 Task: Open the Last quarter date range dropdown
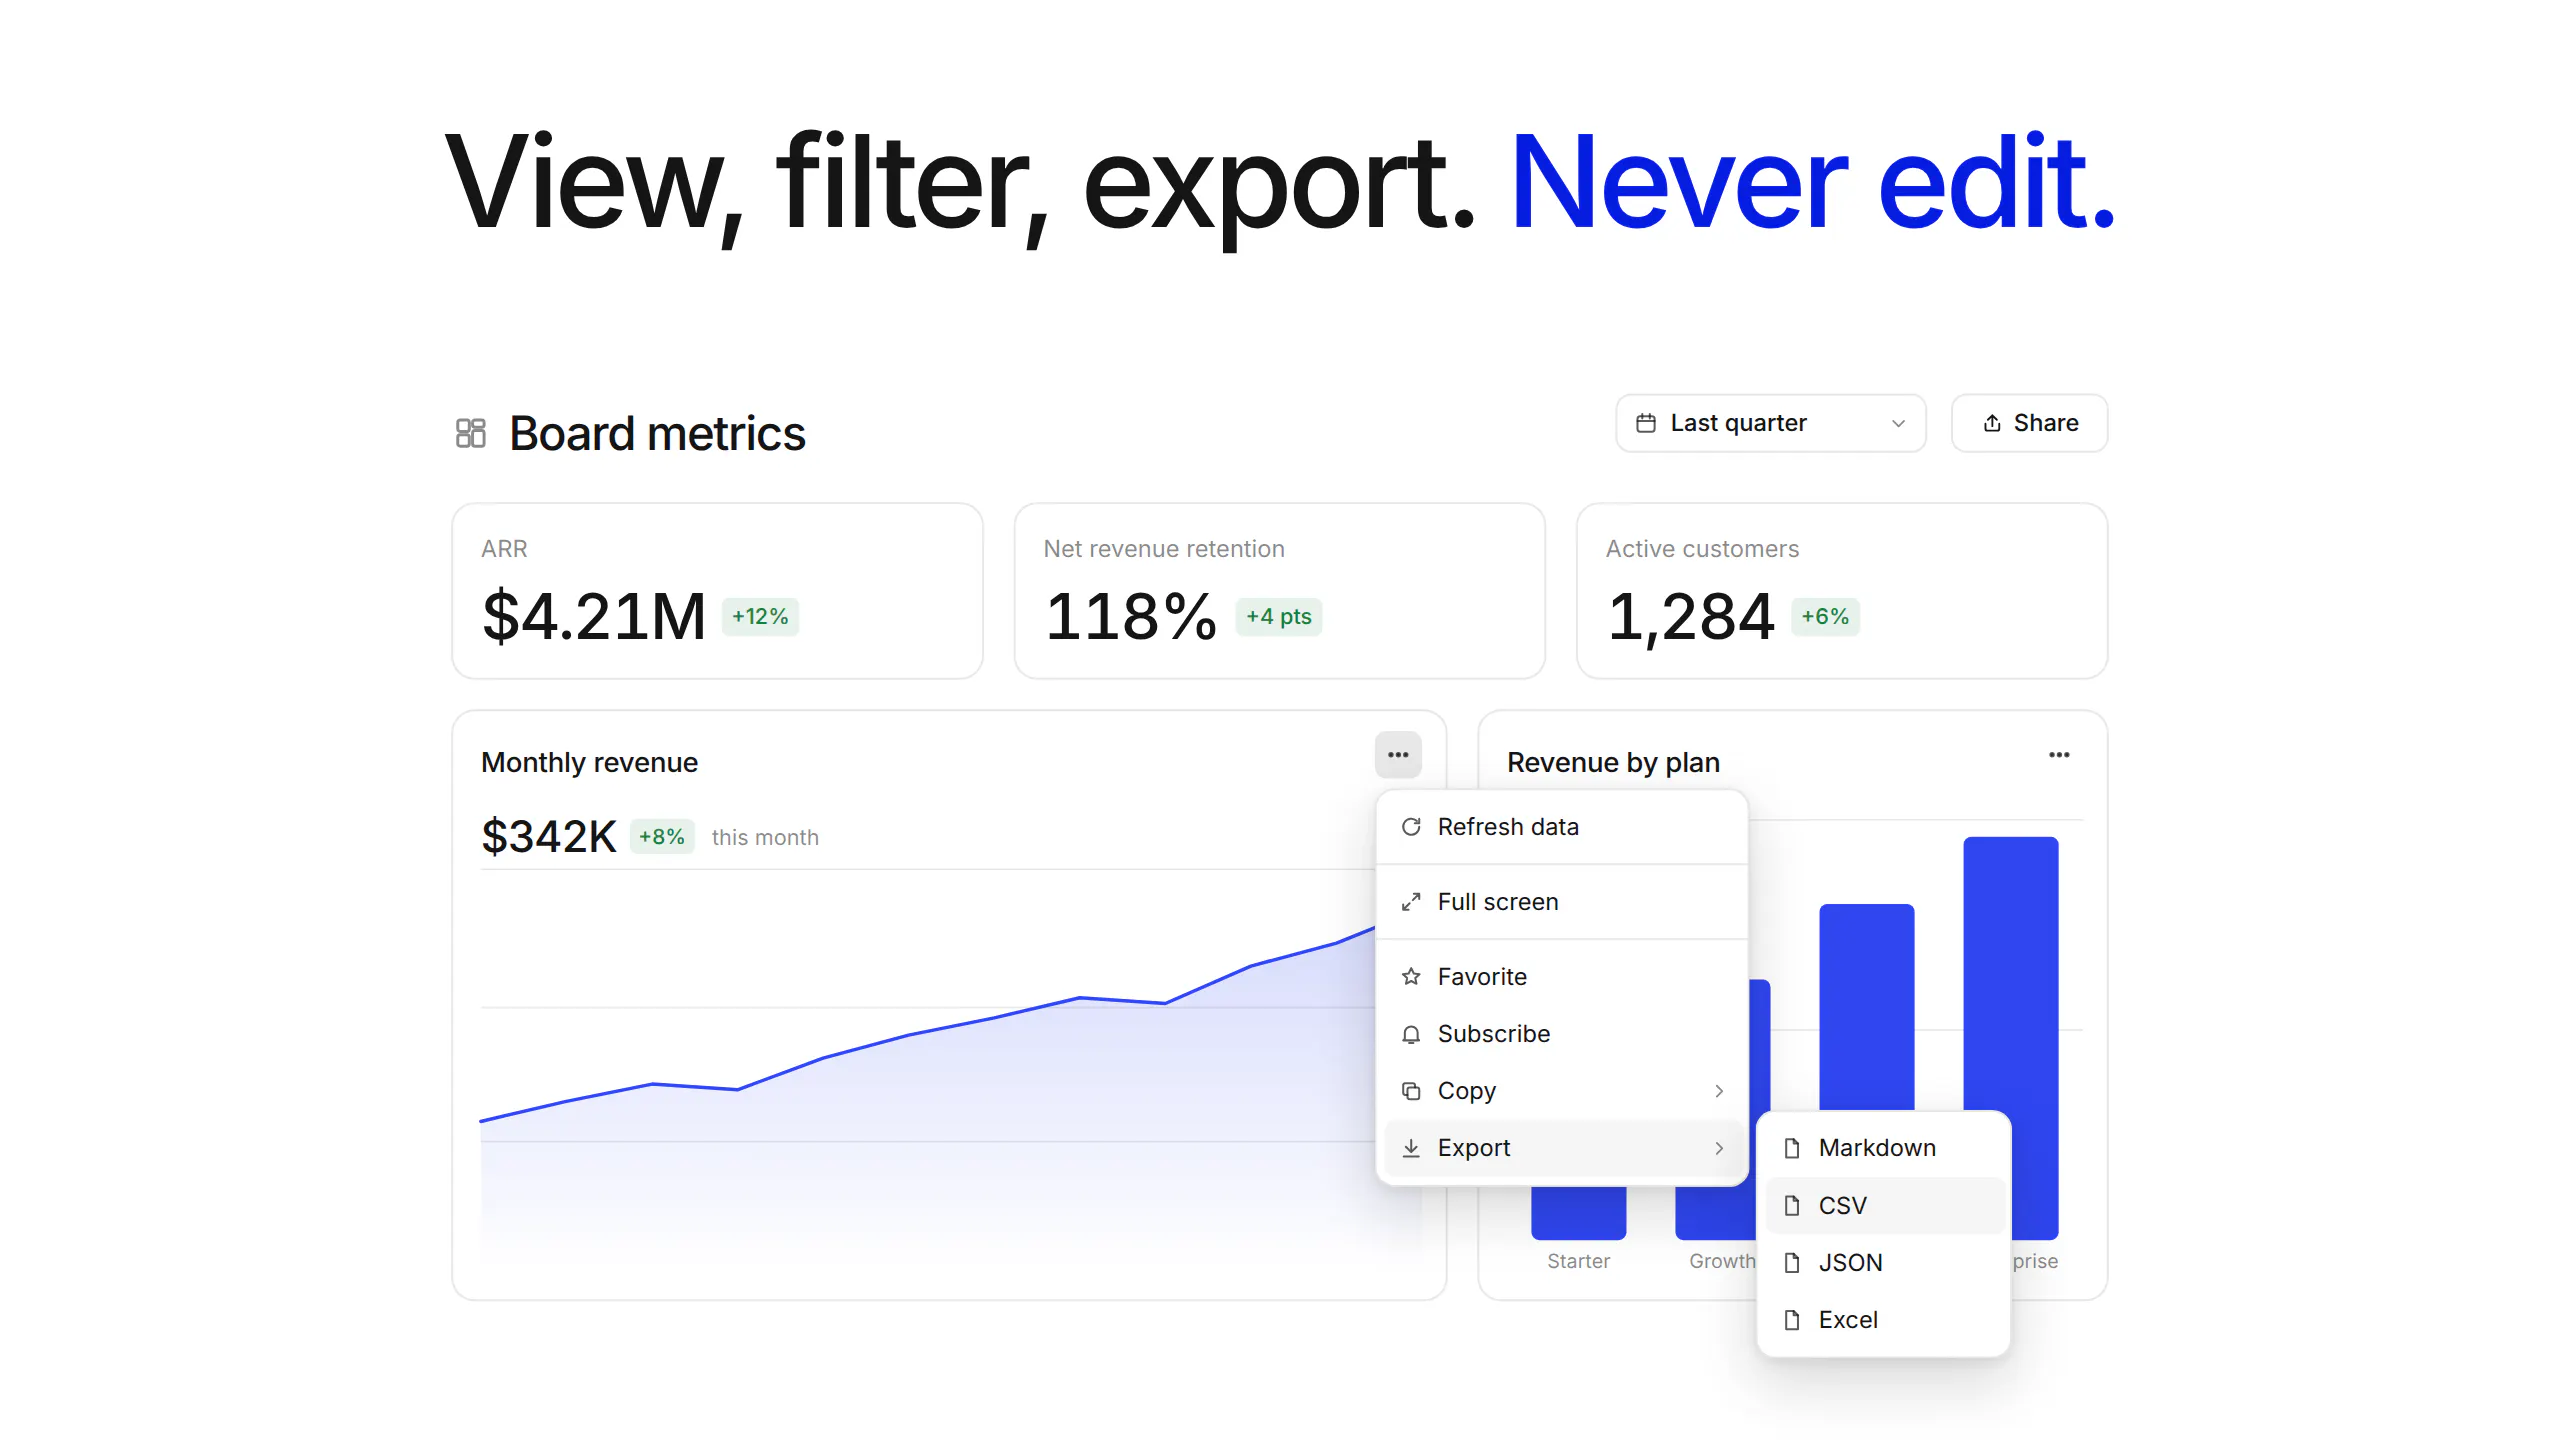pos(1771,423)
